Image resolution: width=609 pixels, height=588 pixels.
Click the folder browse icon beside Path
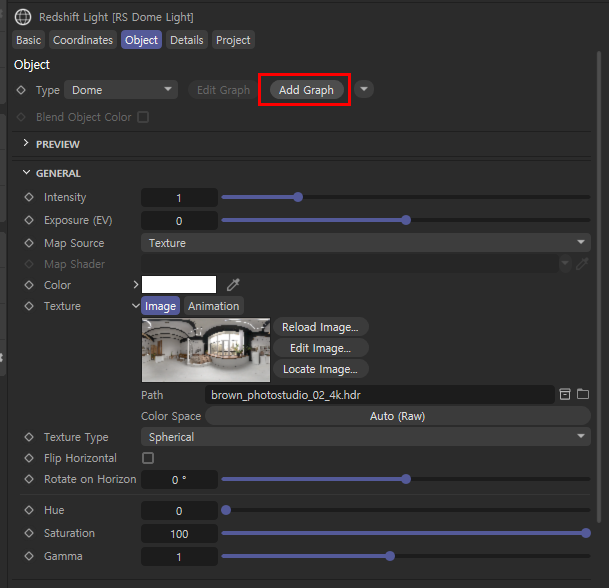click(583, 395)
